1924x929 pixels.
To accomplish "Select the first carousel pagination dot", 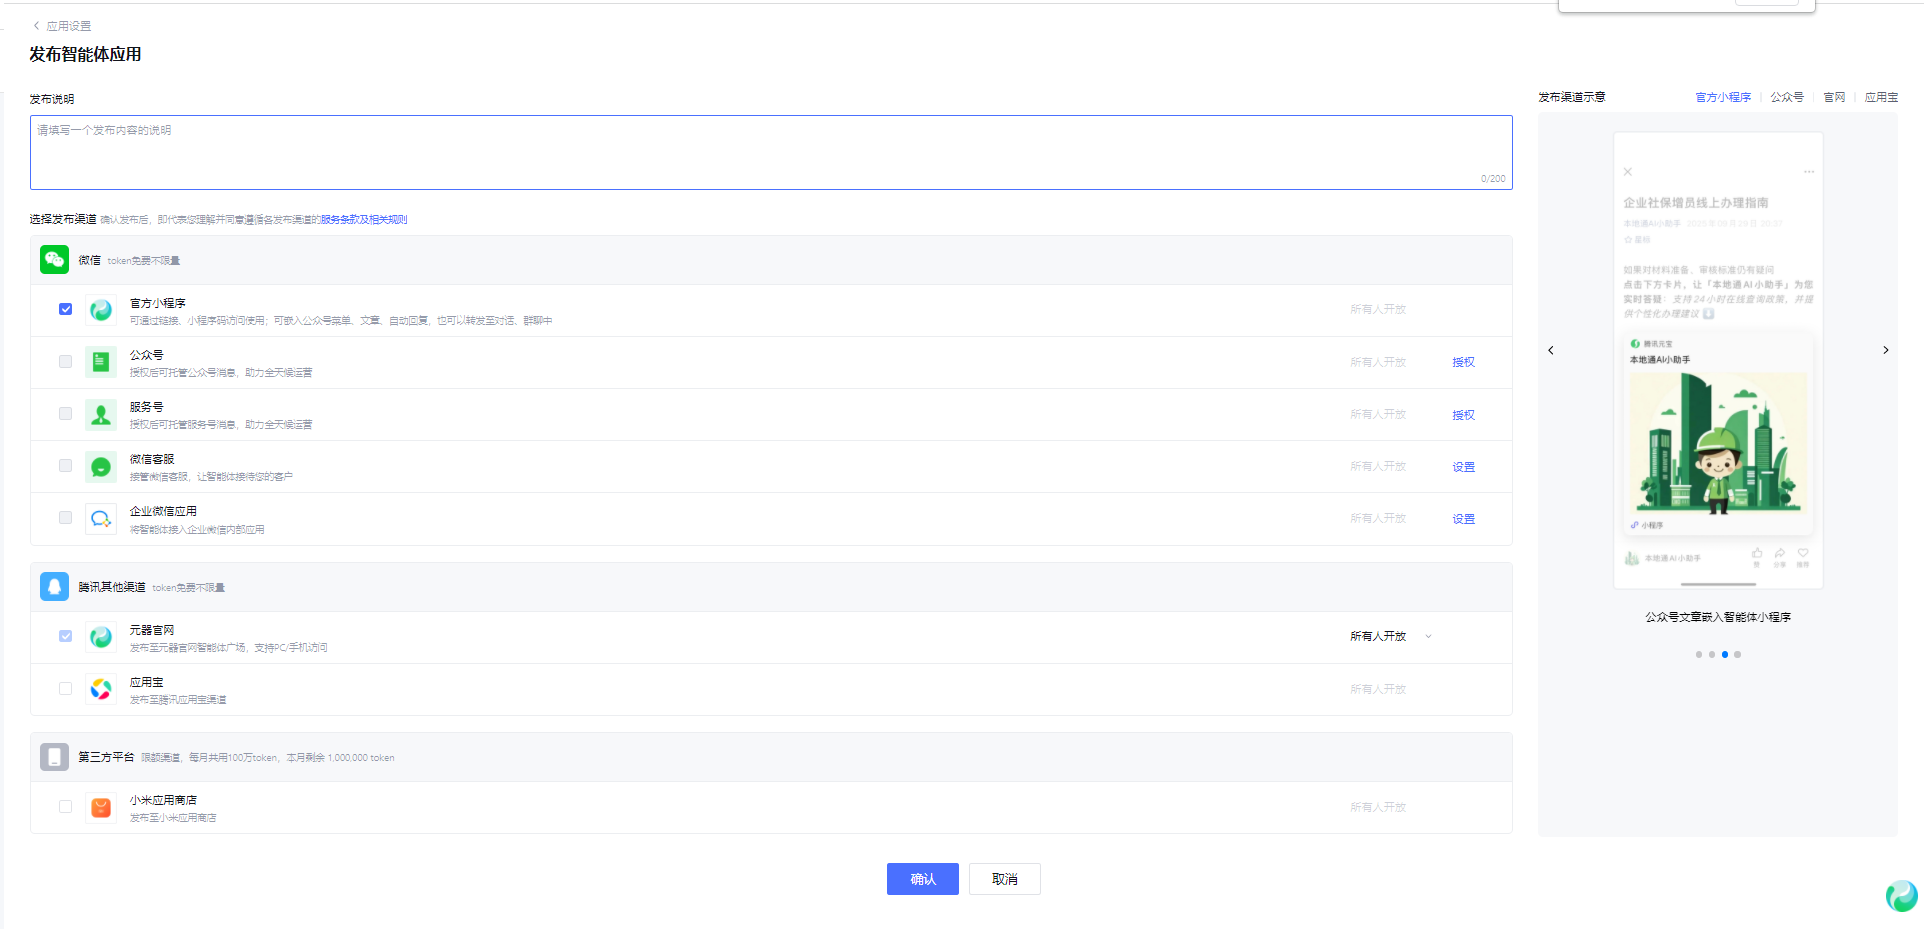I will pyautogui.click(x=1698, y=654).
